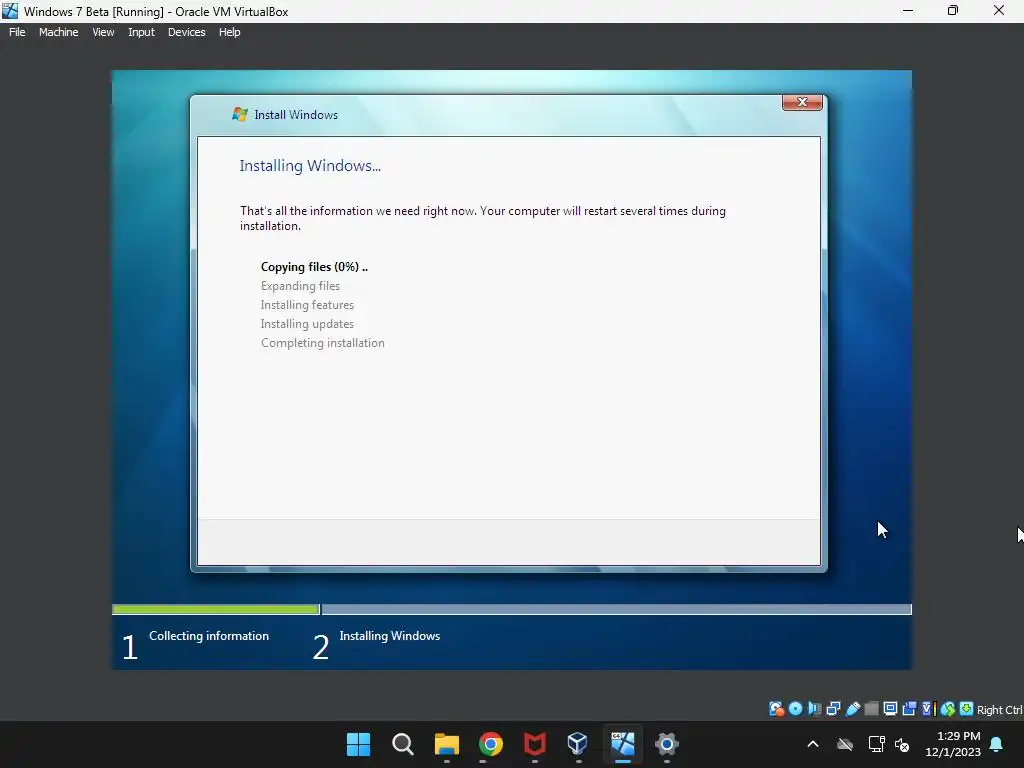Open McAfee from the taskbar
The height and width of the screenshot is (768, 1024).
click(534, 744)
